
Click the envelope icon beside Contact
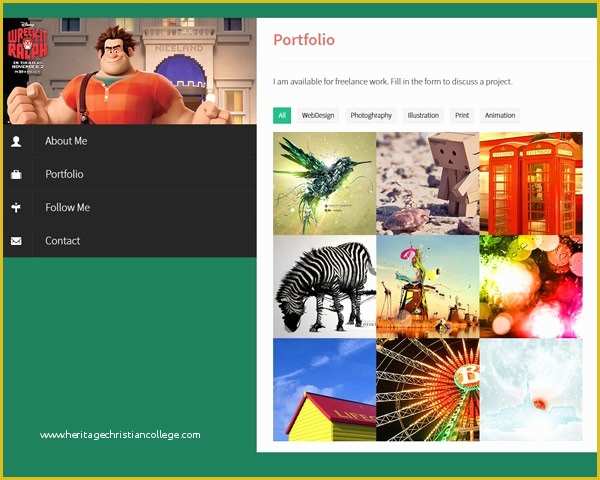[16, 241]
